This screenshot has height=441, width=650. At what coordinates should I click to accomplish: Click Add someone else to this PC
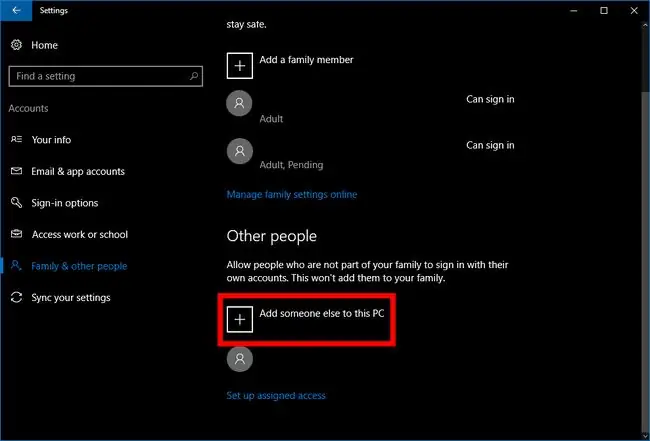pos(322,313)
